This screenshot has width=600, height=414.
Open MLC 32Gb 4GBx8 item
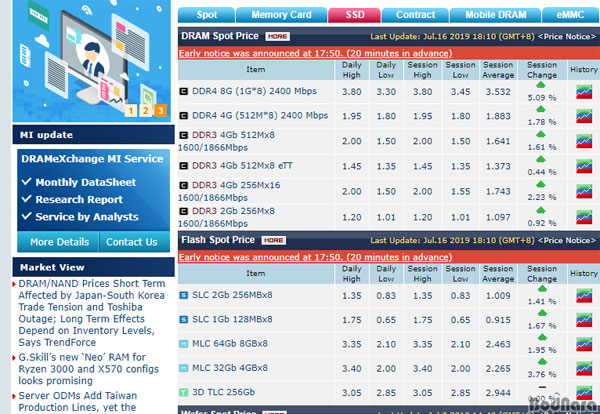pos(230,368)
